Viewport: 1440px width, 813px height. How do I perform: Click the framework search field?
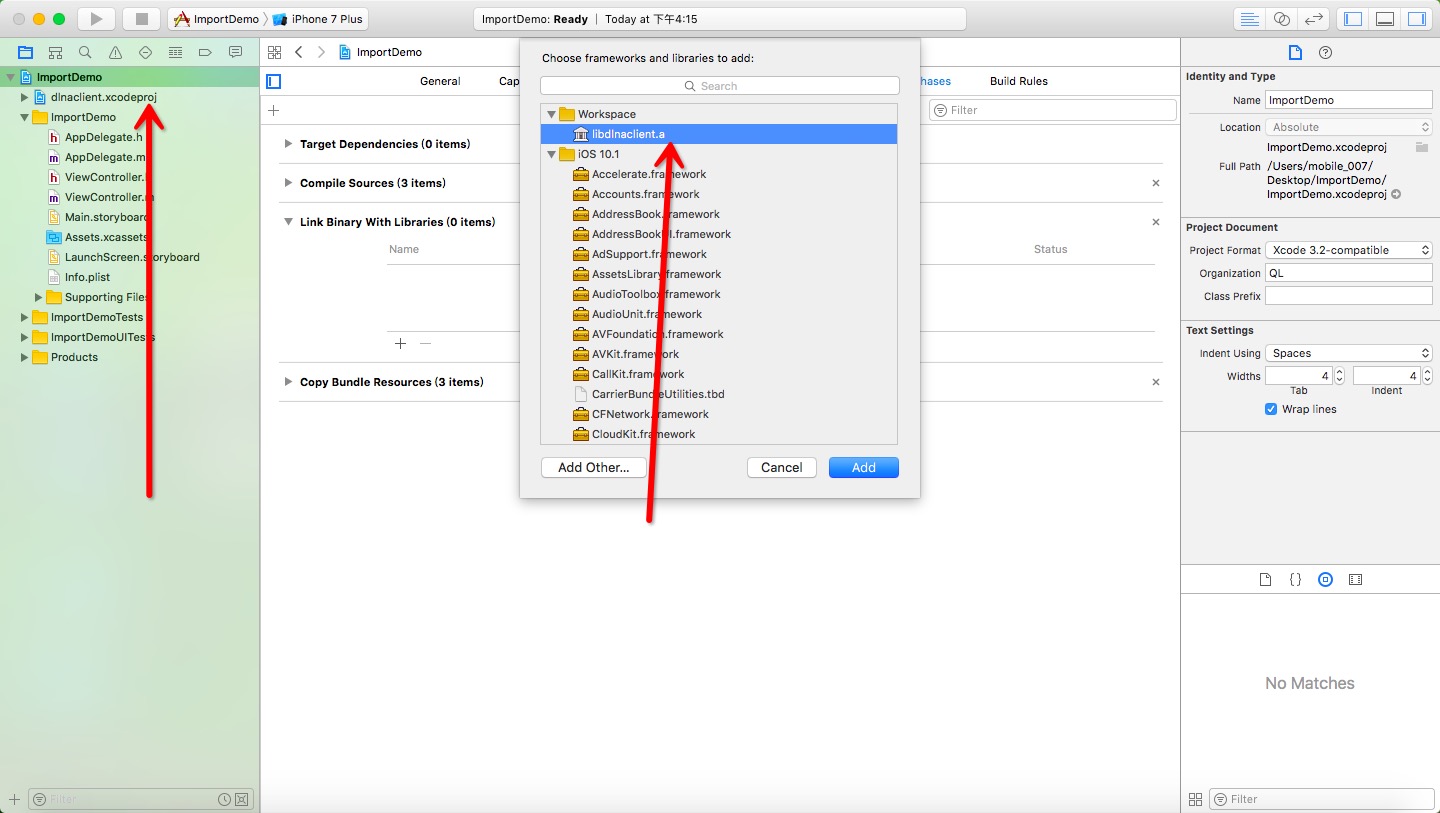point(720,86)
